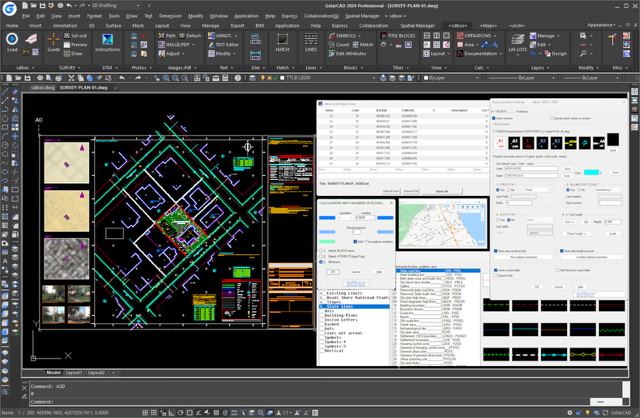
Task: Click Cancel in Area calculation settings dialog
Action: [x=558, y=287]
